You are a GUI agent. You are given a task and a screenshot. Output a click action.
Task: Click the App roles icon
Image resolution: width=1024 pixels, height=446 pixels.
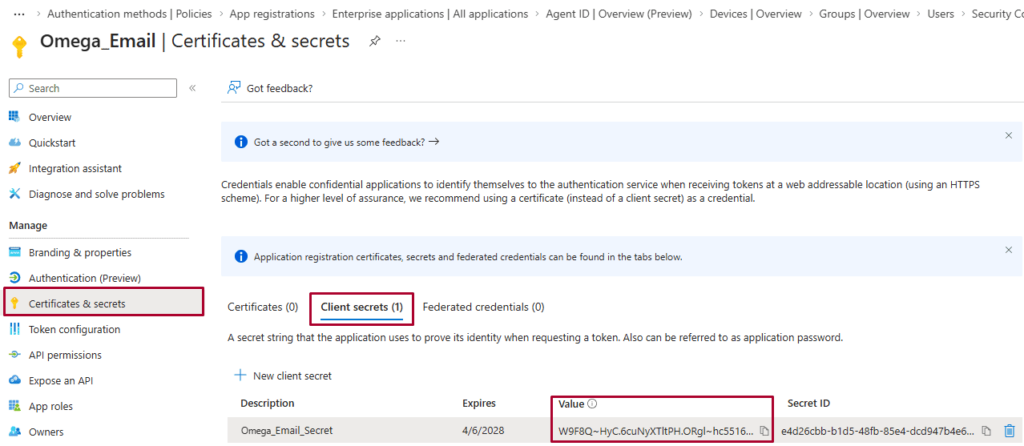(x=14, y=406)
